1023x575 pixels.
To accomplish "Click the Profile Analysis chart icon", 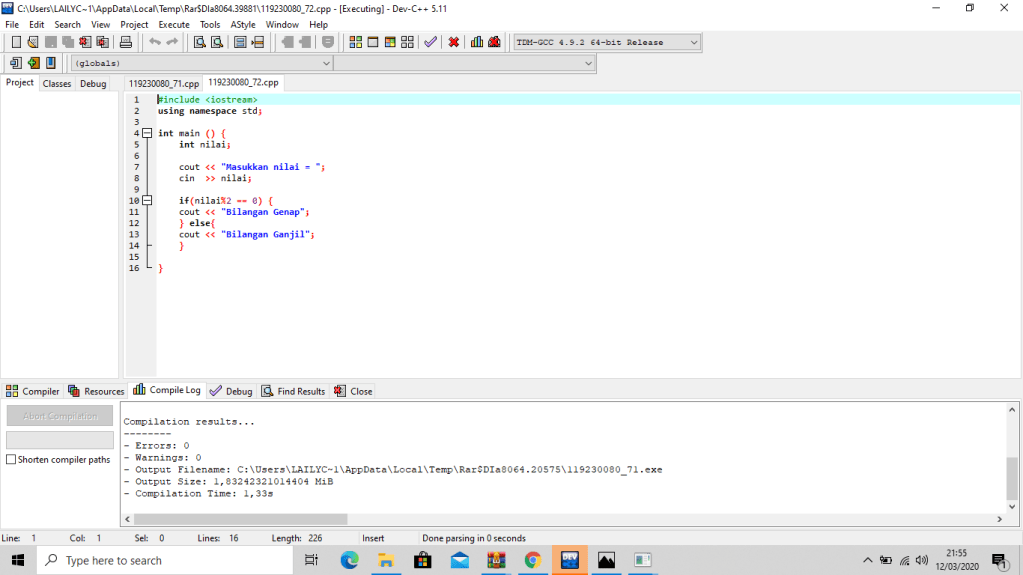I will [x=477, y=42].
